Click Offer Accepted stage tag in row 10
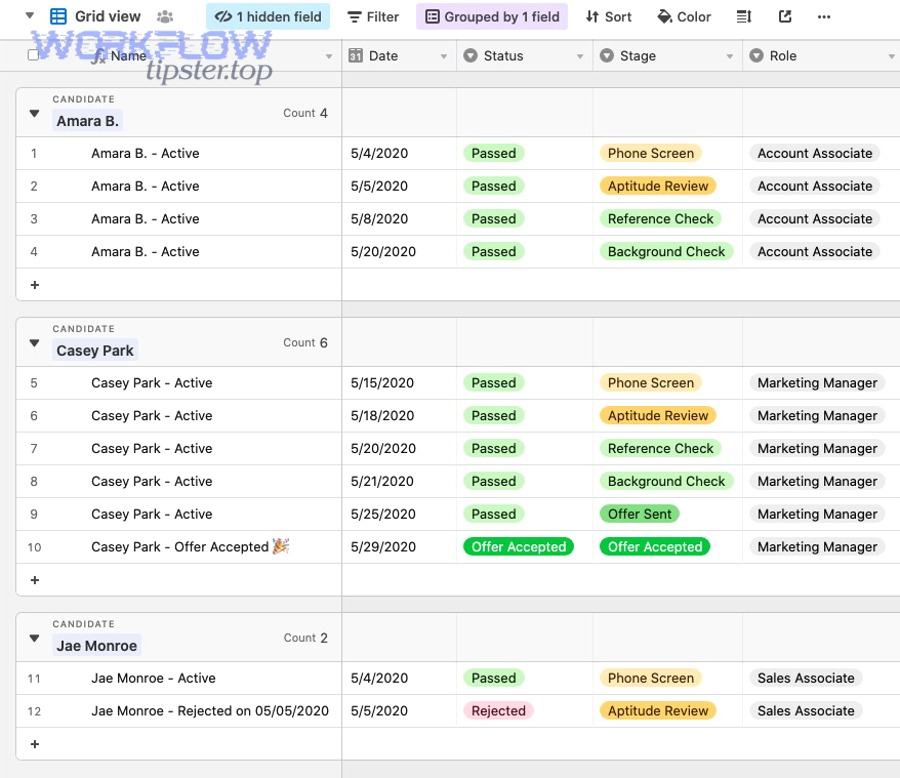The width and height of the screenshot is (900, 778). click(655, 547)
